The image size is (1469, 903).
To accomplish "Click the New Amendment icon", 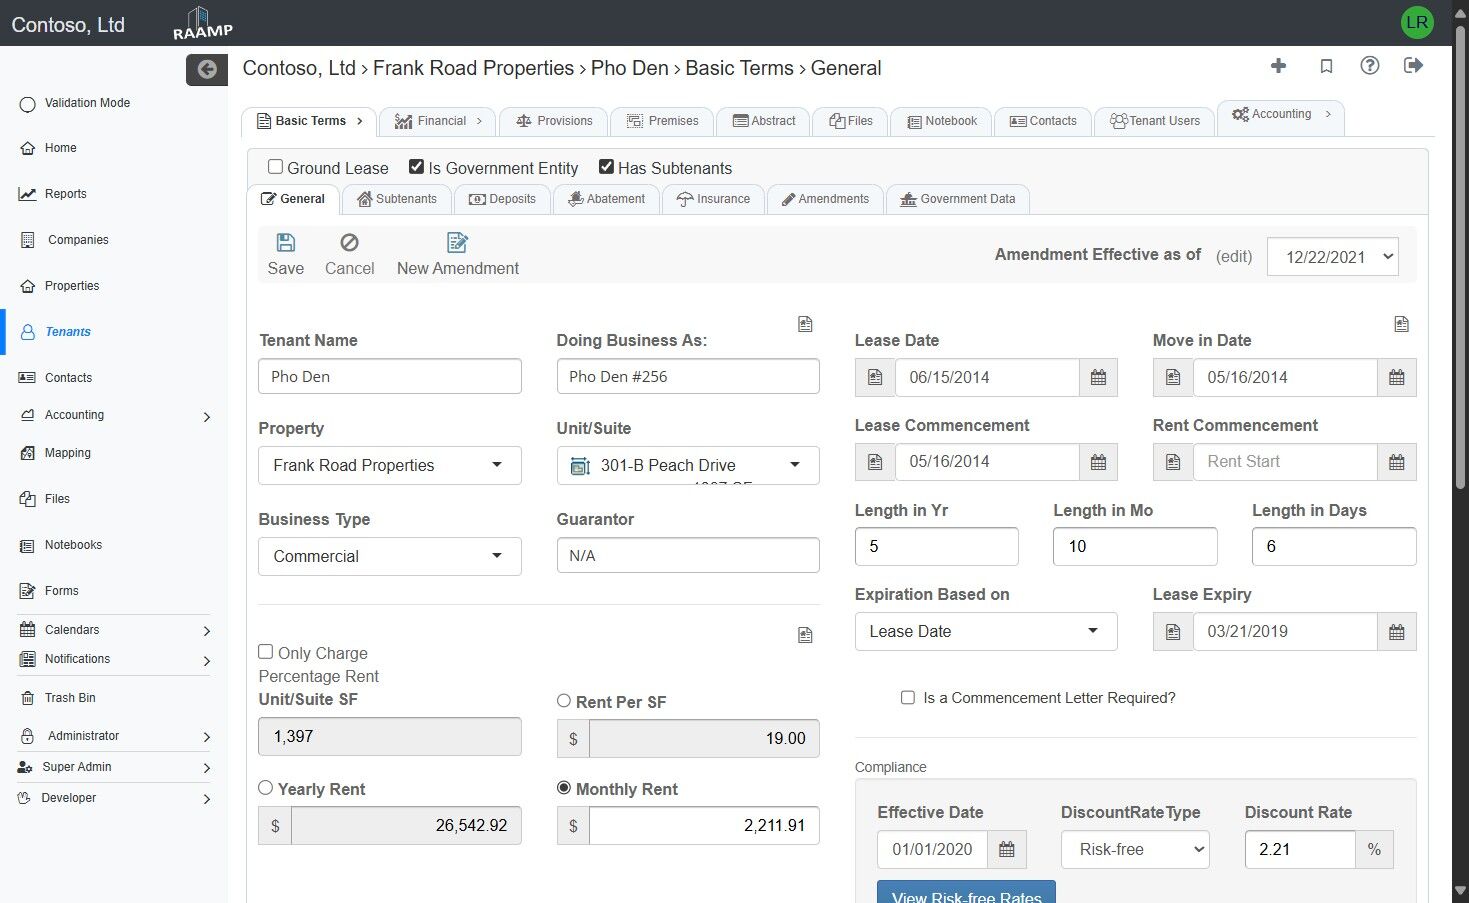I will click(458, 243).
